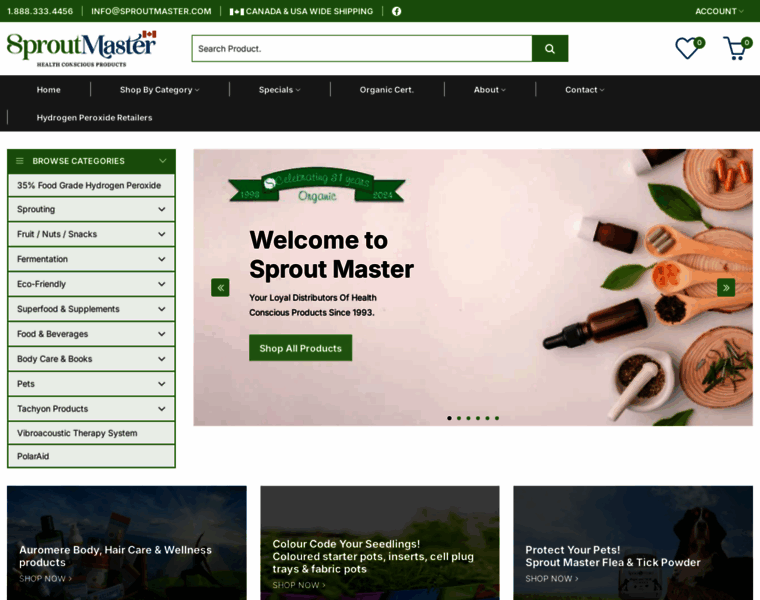Image resolution: width=760 pixels, height=600 pixels.
Task: Open the Contact menu
Action: point(585,90)
